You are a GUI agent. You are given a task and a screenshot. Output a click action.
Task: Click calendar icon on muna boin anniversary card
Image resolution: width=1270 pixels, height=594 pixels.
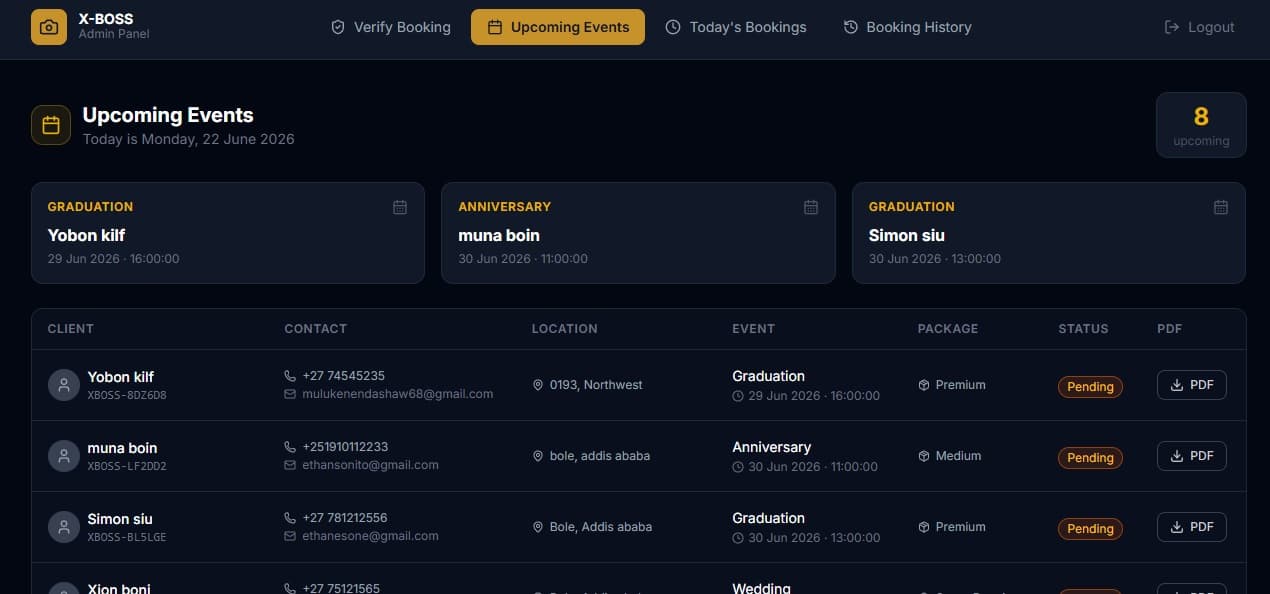point(811,207)
